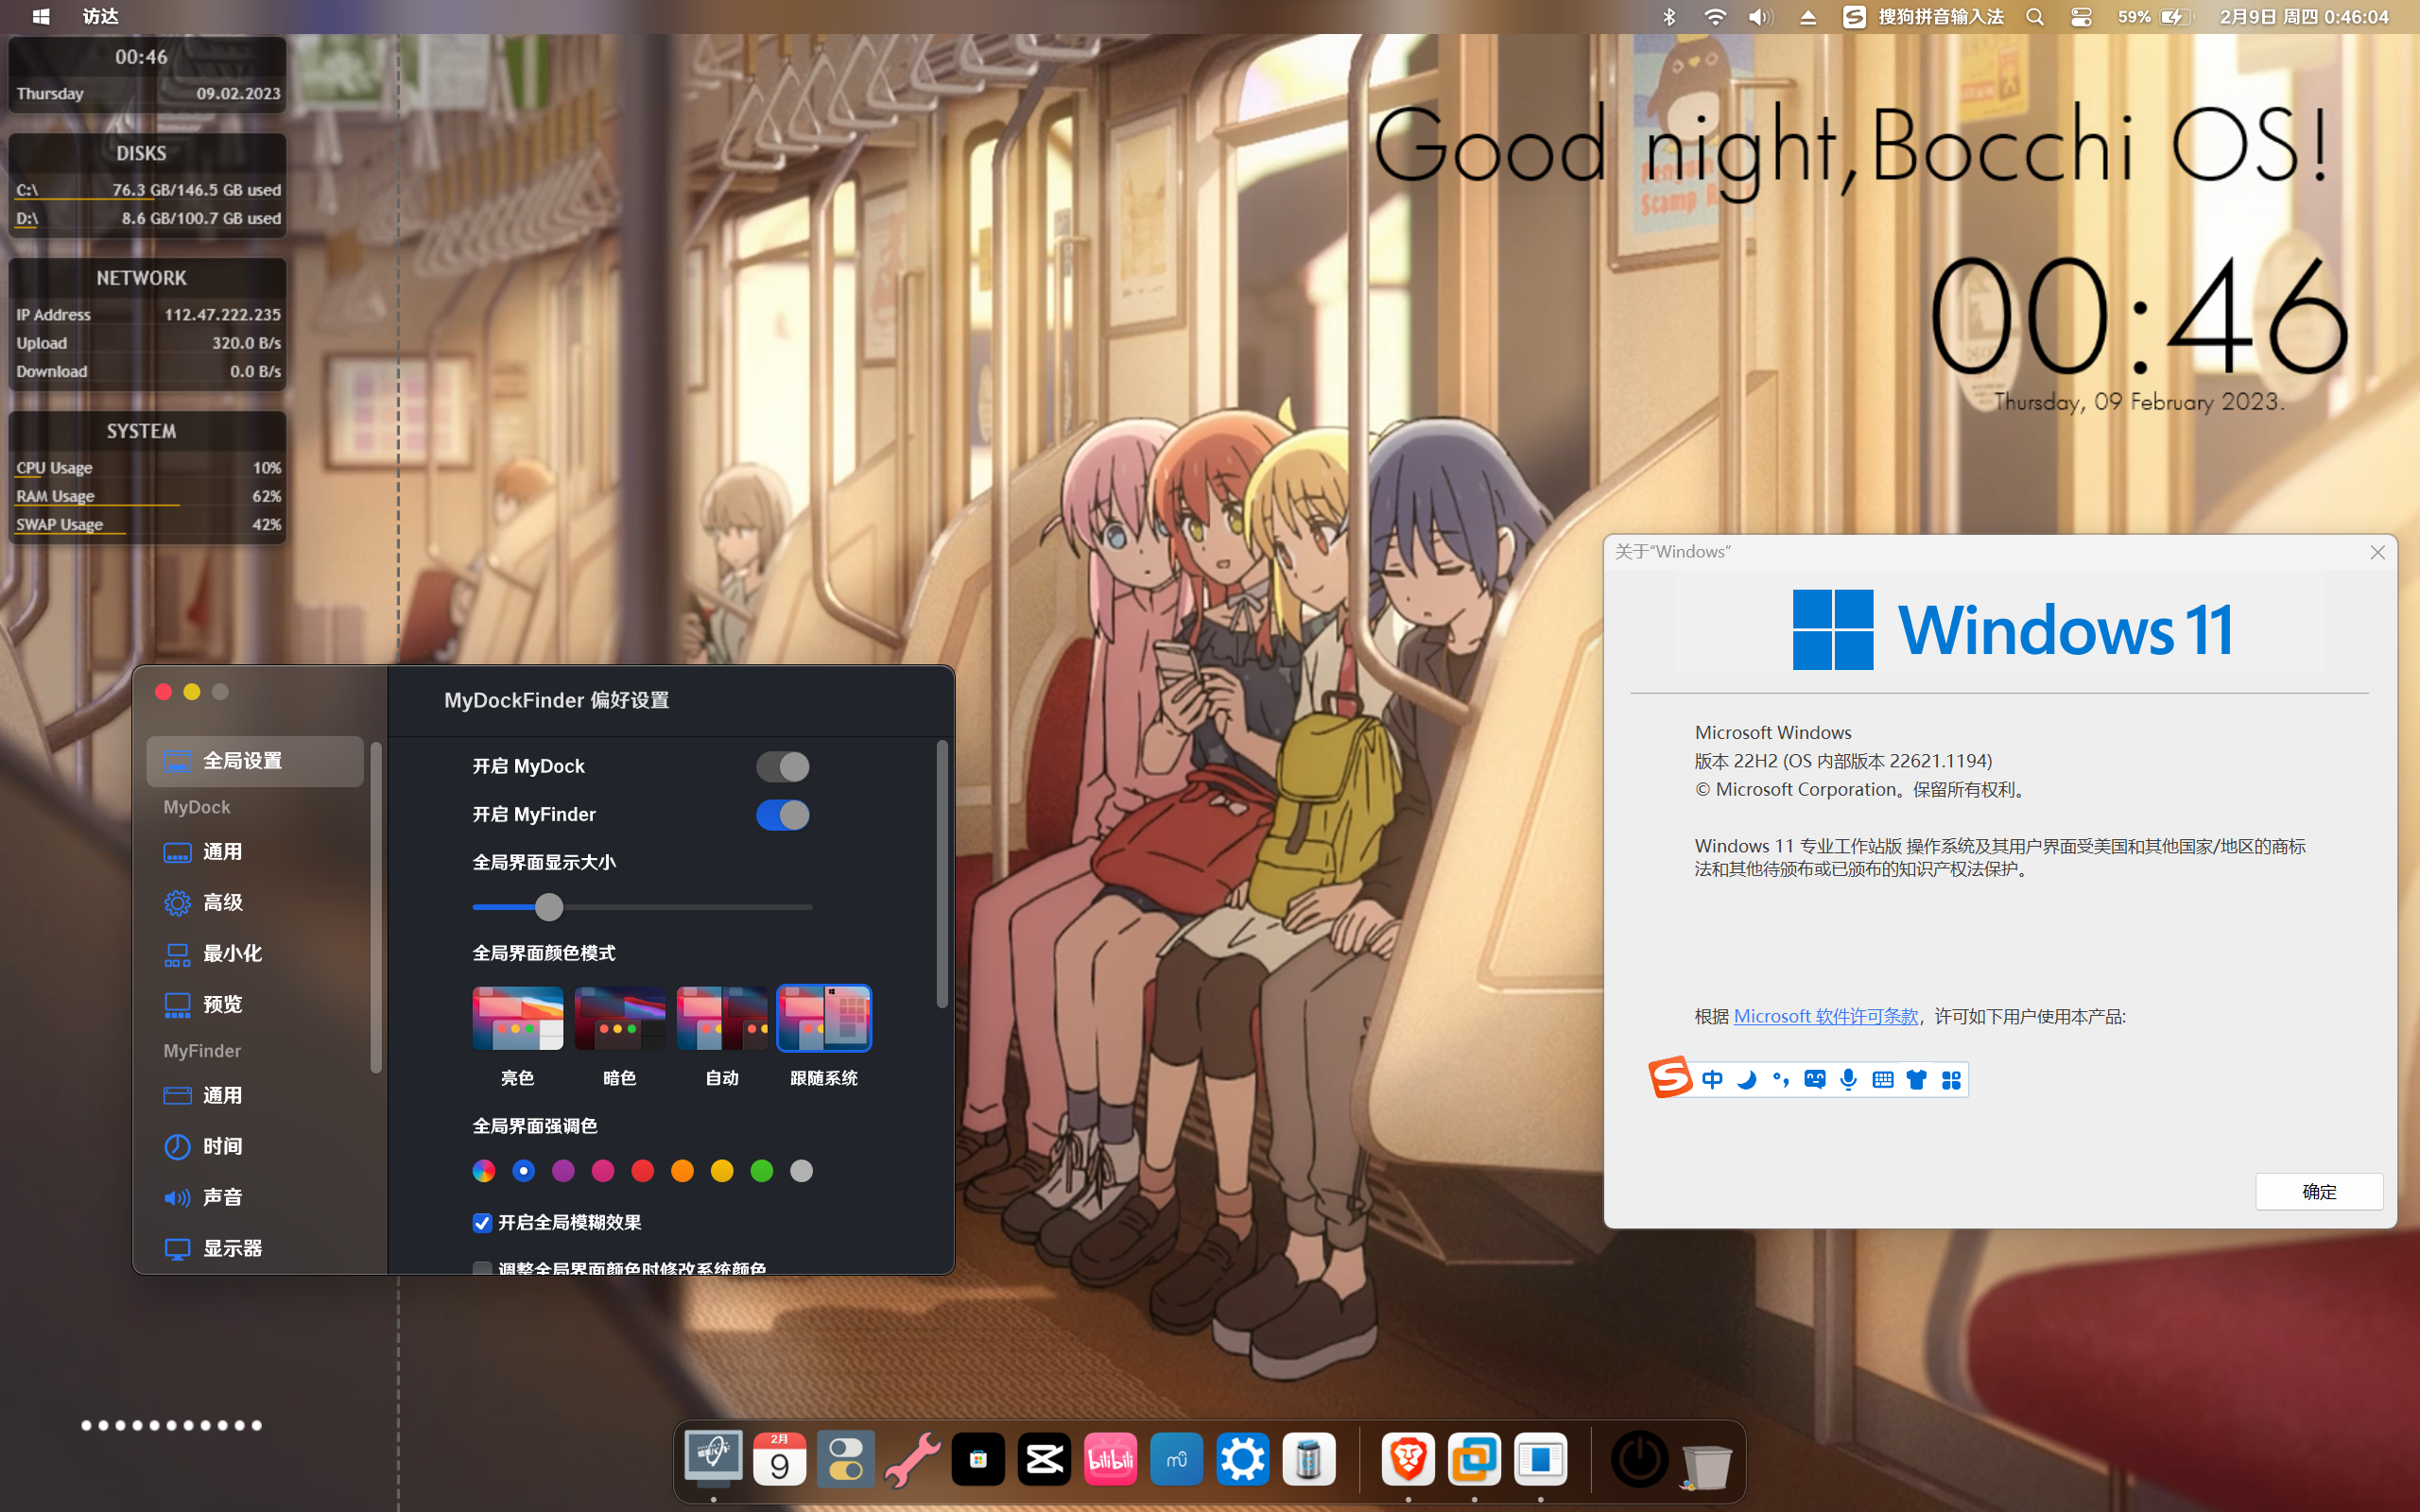
Task: Click the battery 59% indicator
Action: pos(2154,17)
